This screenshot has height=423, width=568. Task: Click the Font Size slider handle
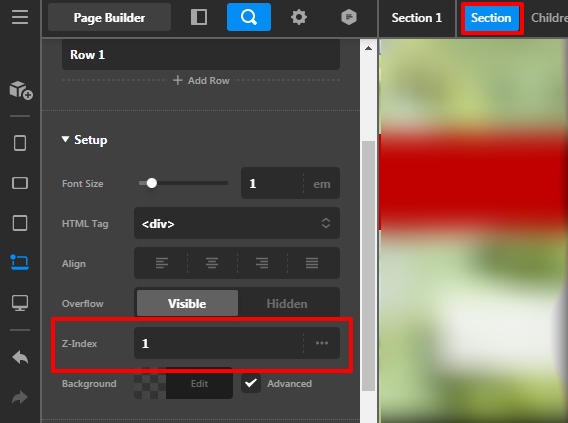tap(152, 183)
